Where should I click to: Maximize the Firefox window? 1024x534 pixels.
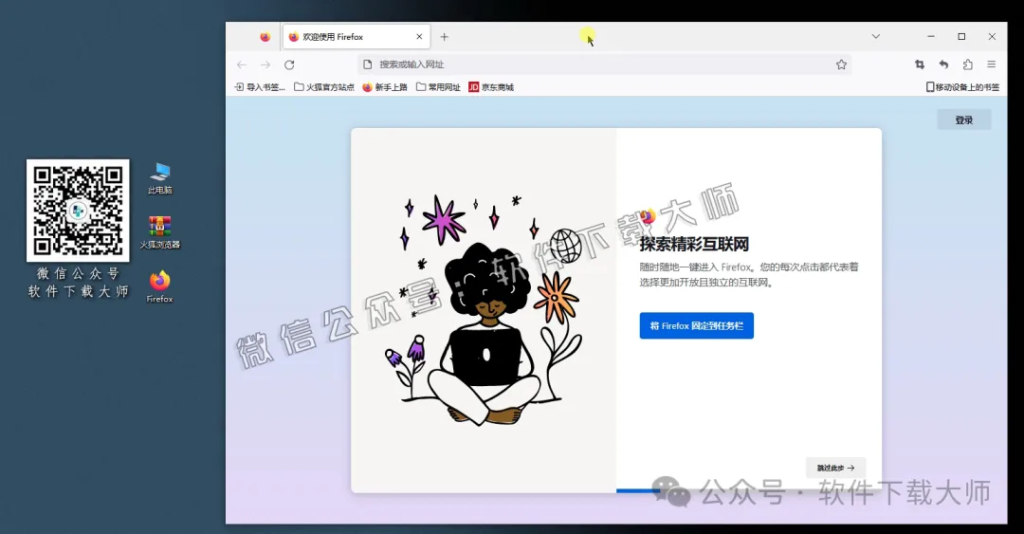[x=961, y=37]
